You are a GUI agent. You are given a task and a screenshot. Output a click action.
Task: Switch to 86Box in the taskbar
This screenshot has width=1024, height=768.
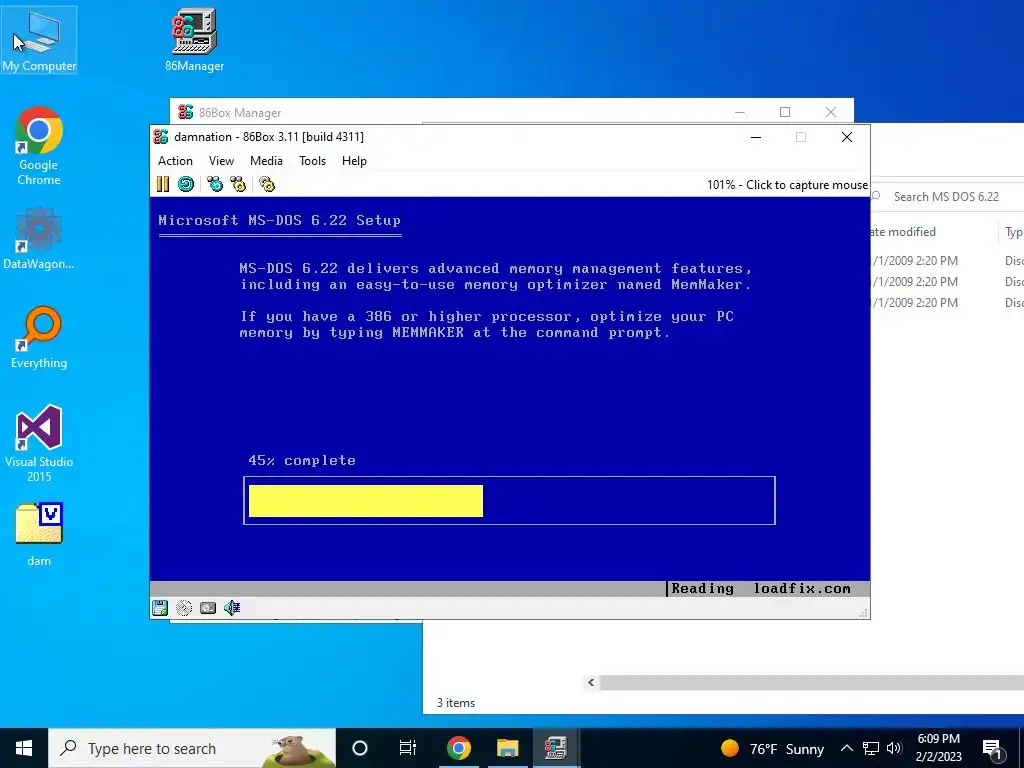556,748
